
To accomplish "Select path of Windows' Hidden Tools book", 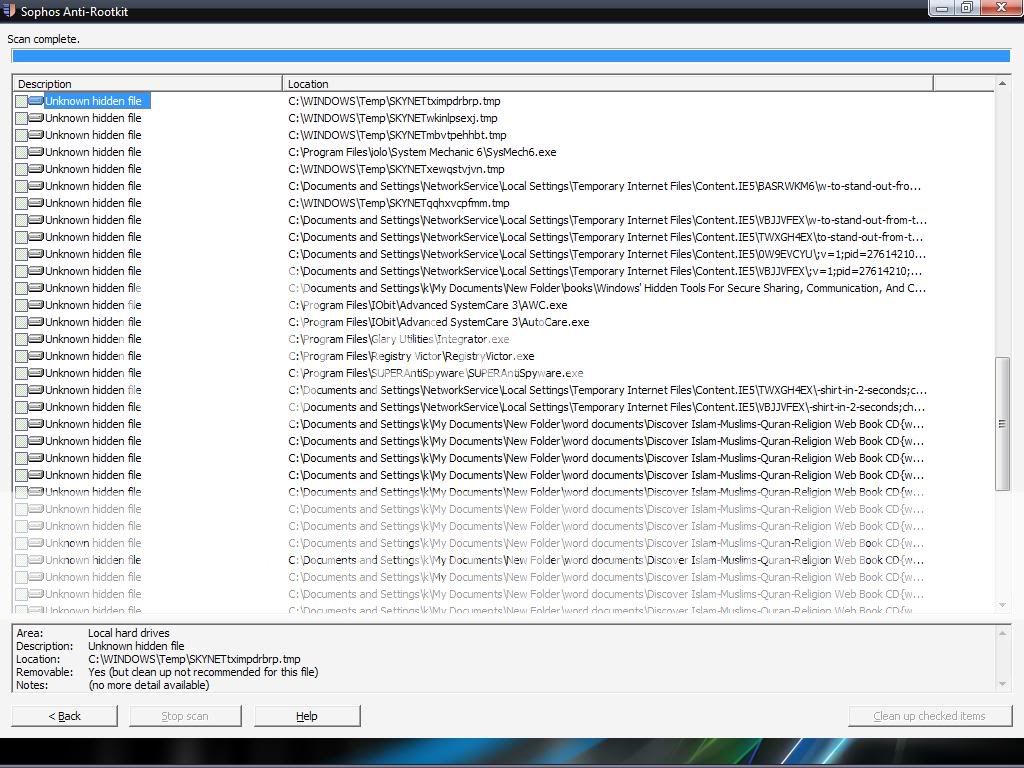I will click(607, 287).
